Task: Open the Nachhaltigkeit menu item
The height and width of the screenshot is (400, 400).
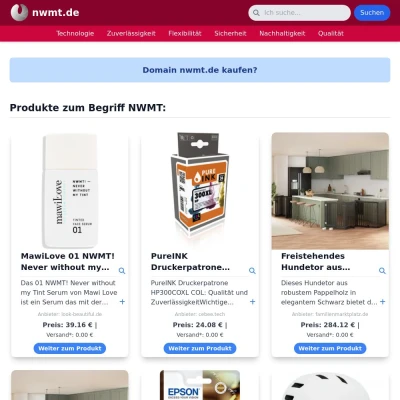Action: 282,33
